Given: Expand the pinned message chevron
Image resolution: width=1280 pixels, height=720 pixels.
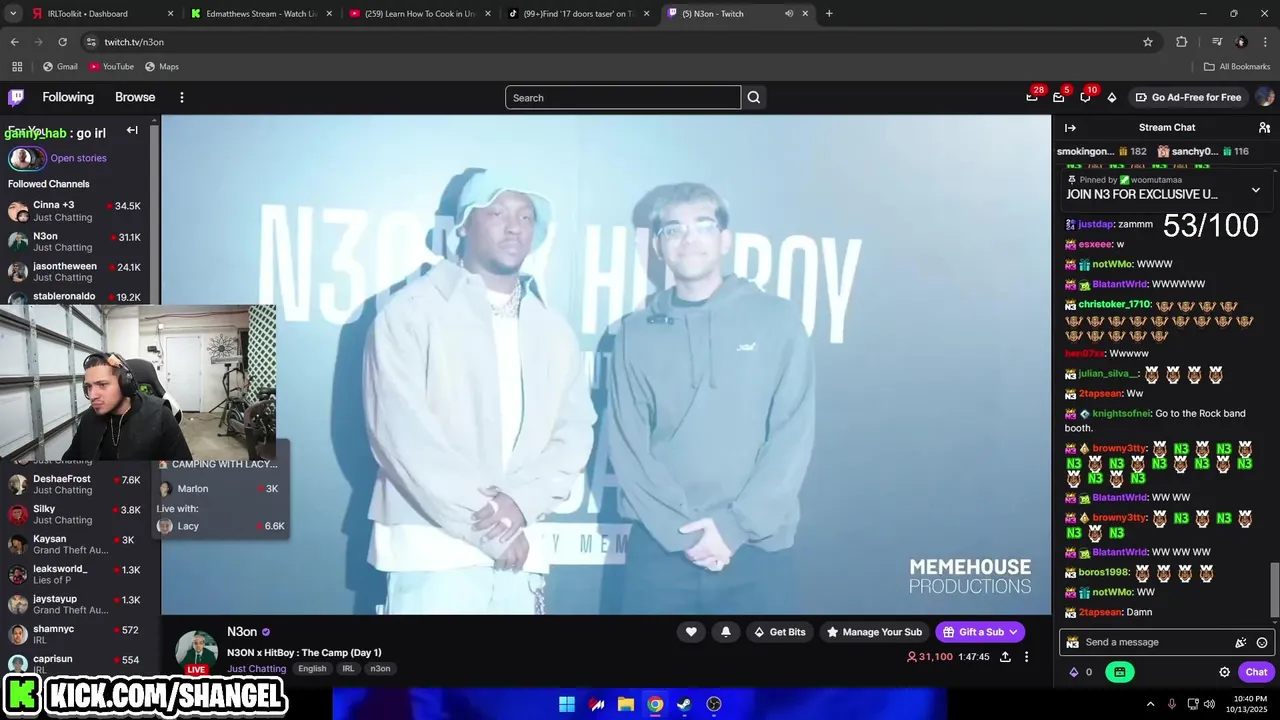Looking at the screenshot, I should (1256, 190).
